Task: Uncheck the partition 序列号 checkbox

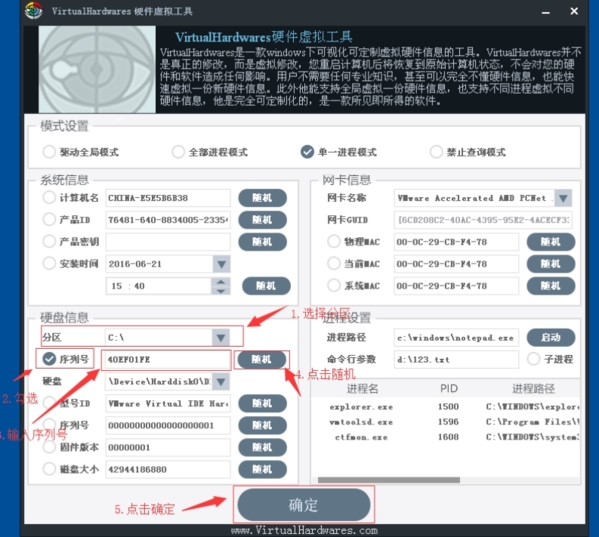Action: pos(49,359)
